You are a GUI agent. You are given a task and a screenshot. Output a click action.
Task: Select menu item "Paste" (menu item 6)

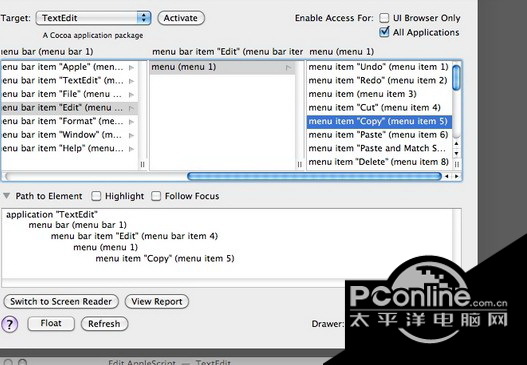(x=379, y=135)
